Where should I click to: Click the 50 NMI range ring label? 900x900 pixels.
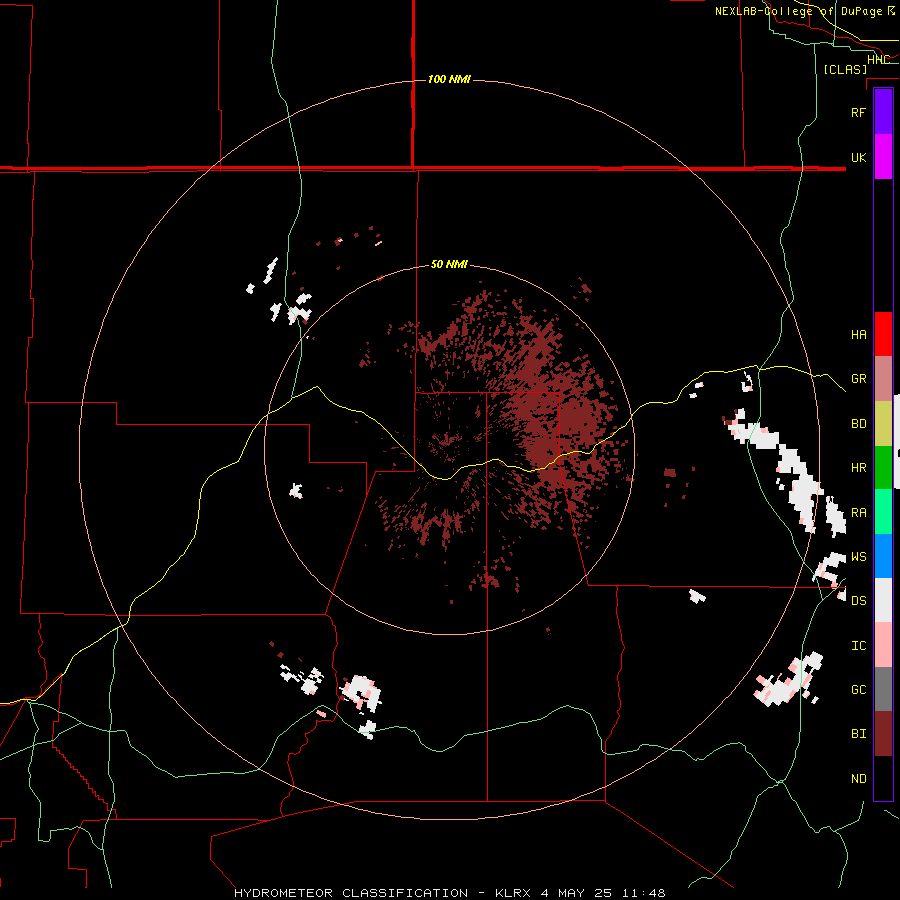click(x=449, y=264)
